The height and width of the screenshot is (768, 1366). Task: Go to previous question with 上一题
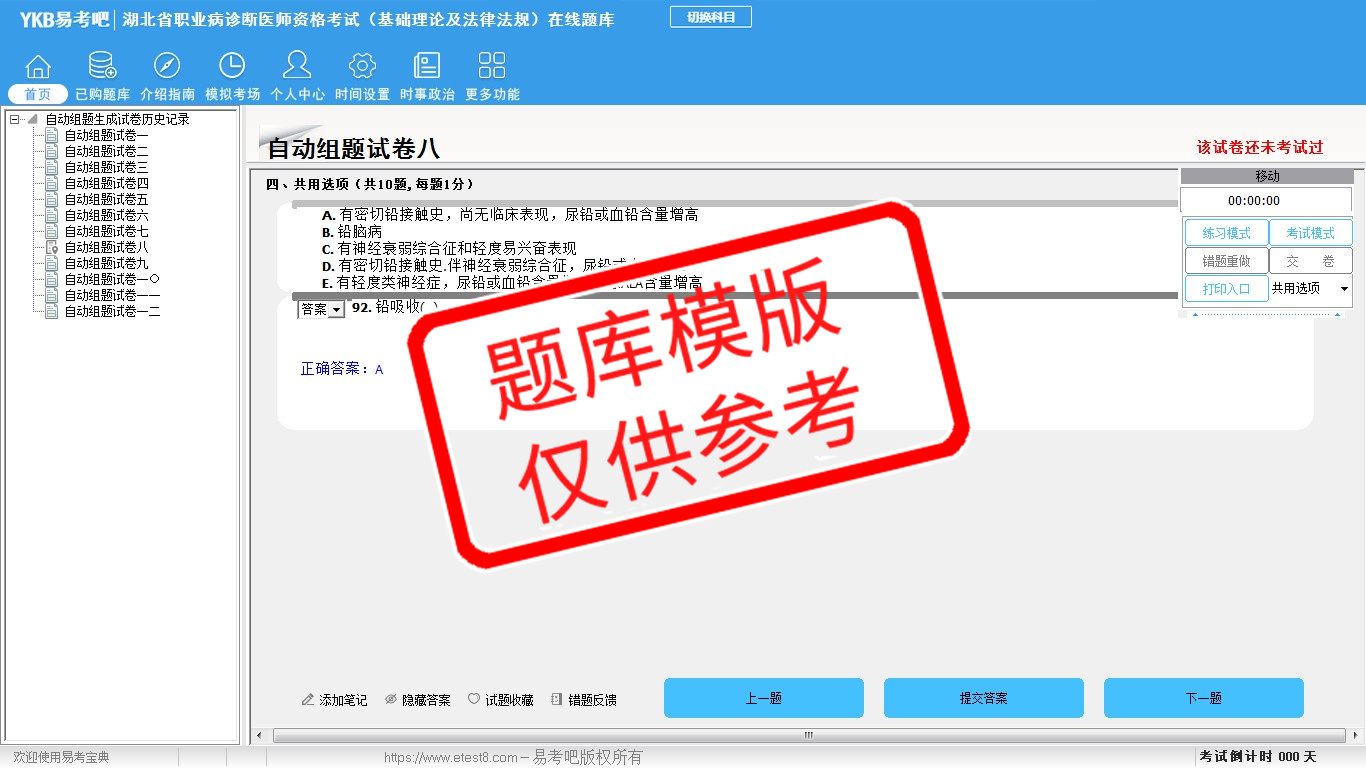(764, 698)
